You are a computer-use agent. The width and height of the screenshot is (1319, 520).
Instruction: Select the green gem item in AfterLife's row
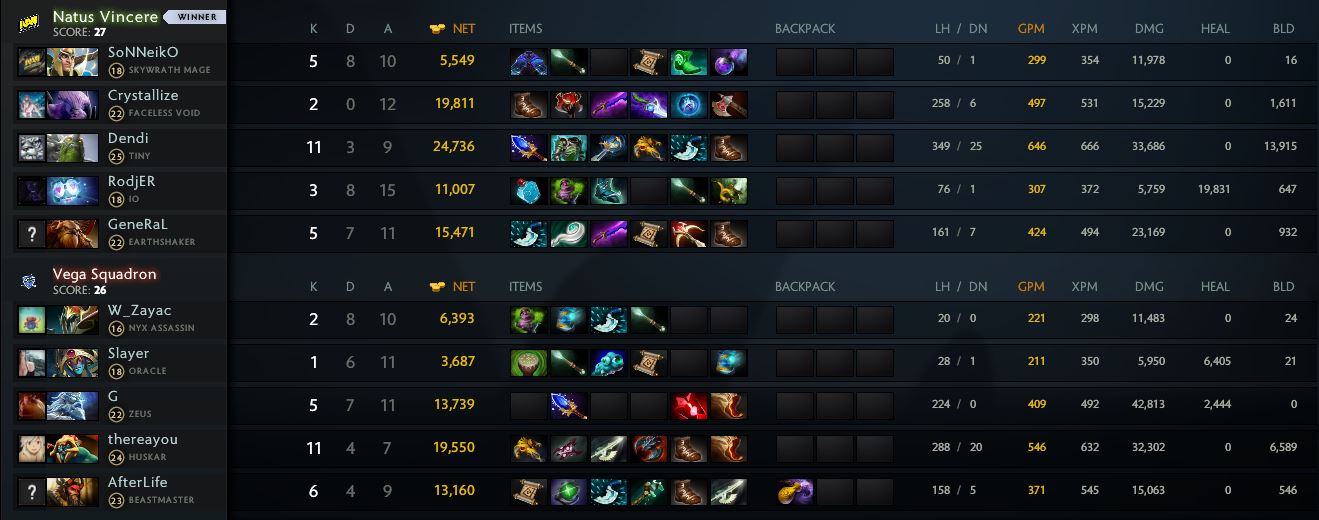[569, 491]
